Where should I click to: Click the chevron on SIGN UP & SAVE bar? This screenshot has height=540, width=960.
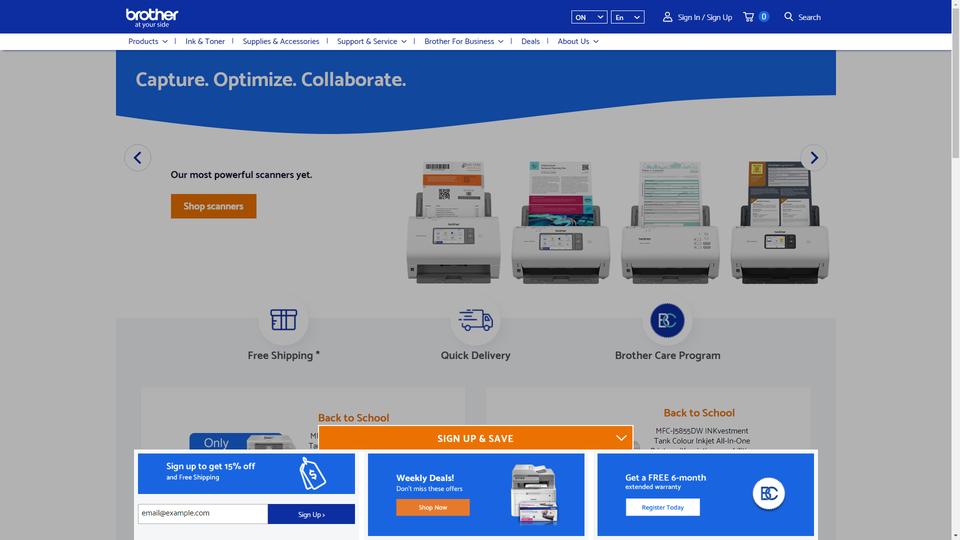pyautogui.click(x=621, y=438)
